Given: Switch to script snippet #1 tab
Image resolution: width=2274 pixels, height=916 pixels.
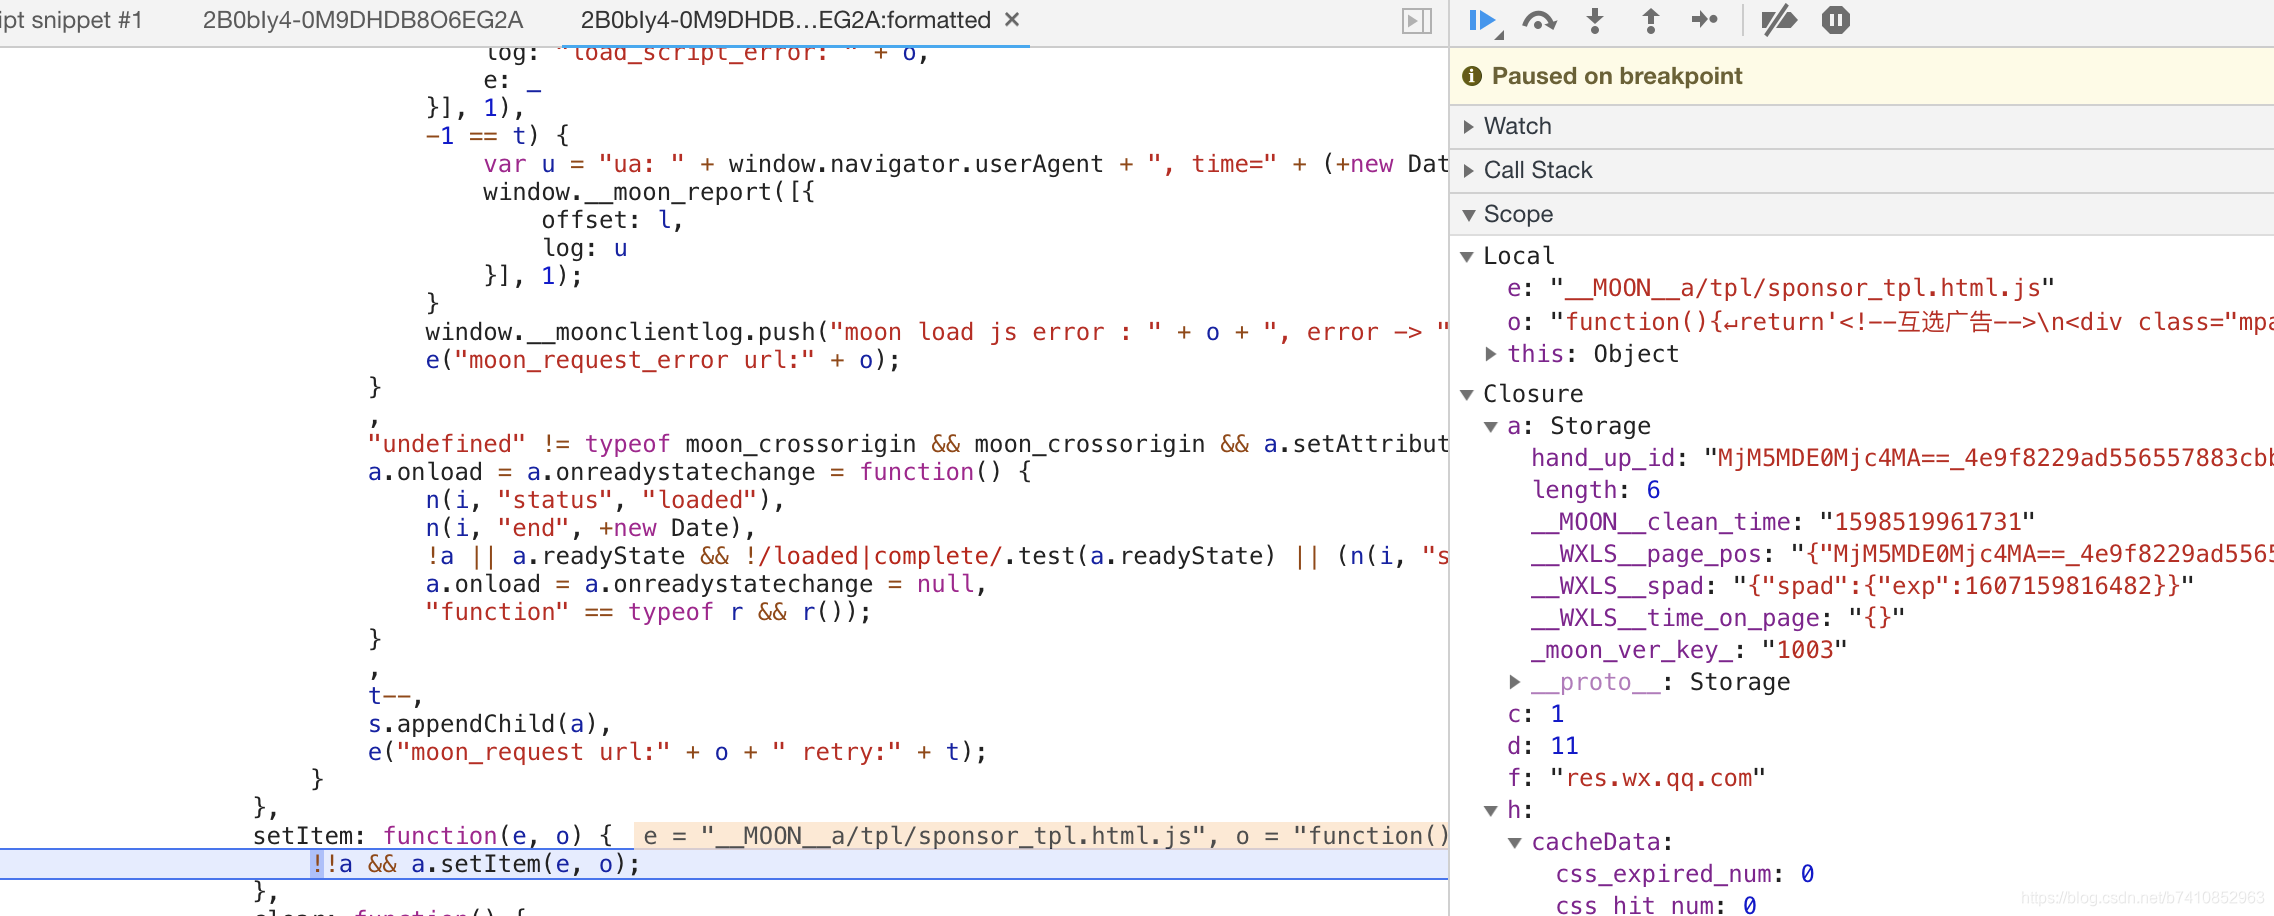Looking at the screenshot, I should point(72,20).
